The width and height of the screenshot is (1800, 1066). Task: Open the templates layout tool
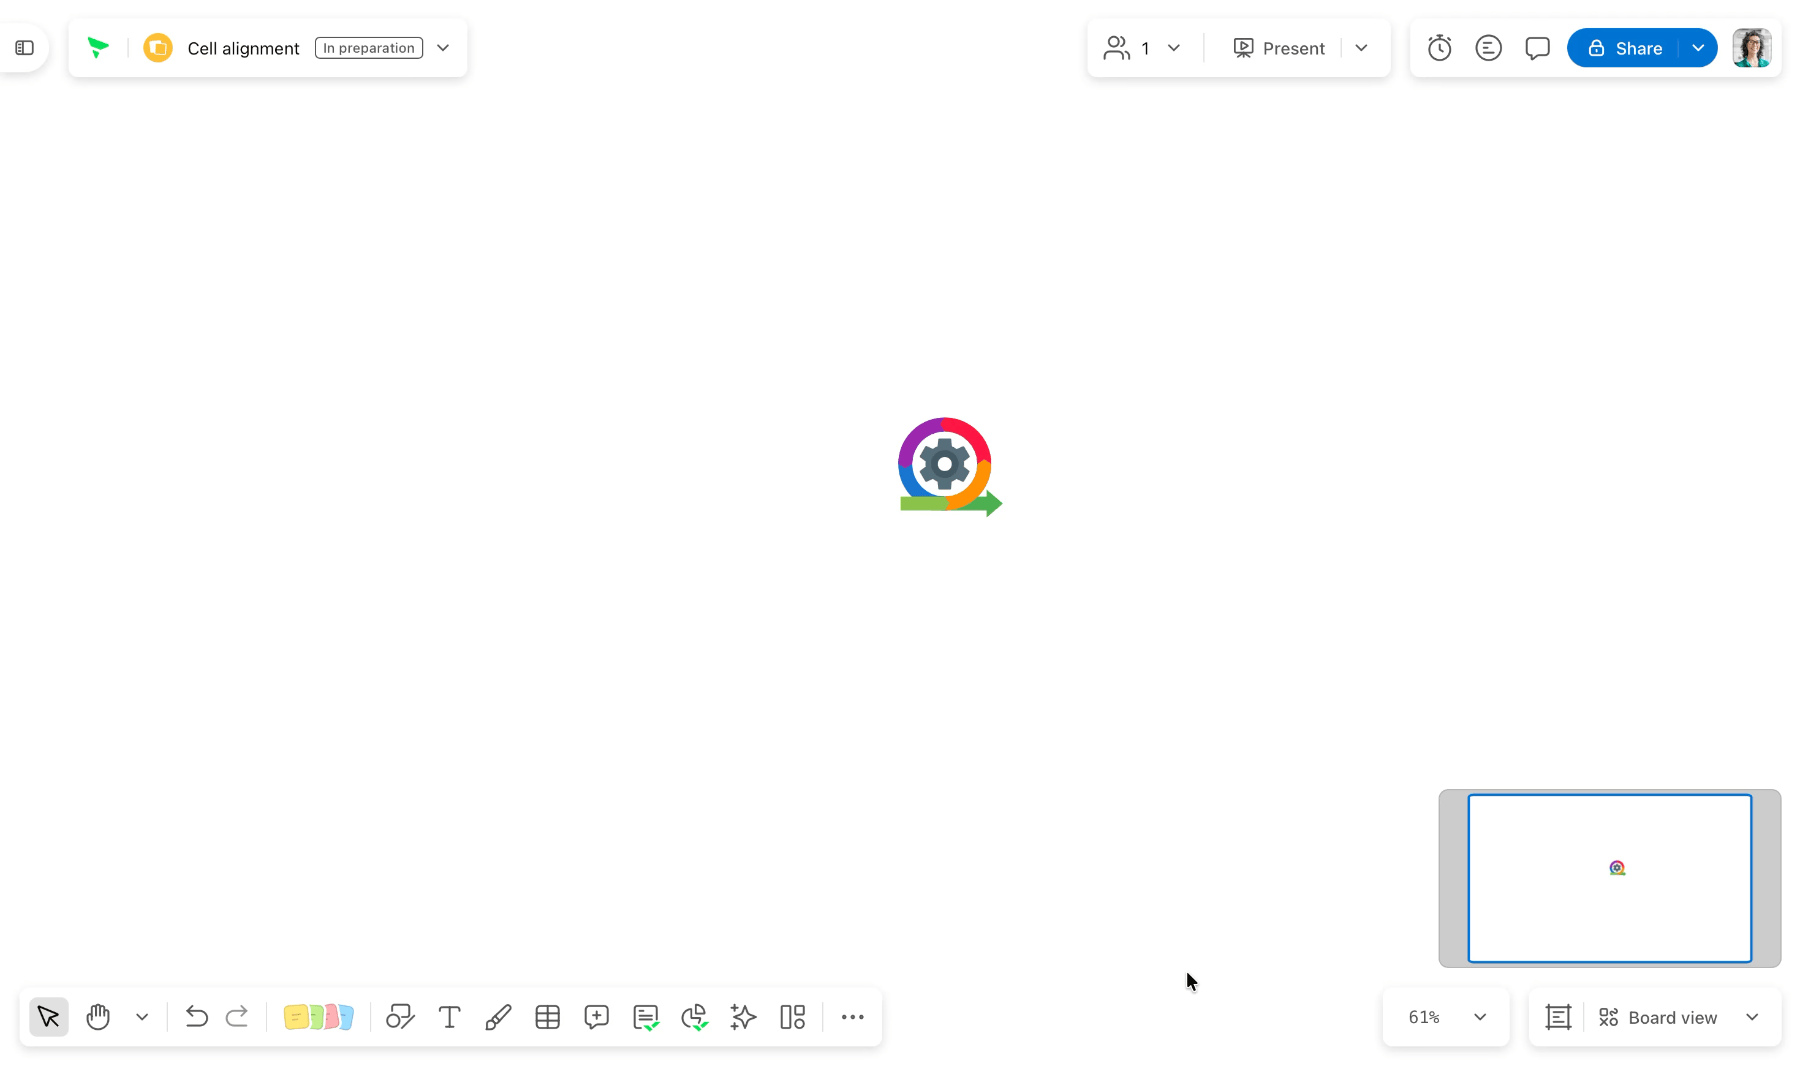pyautogui.click(x=793, y=1017)
